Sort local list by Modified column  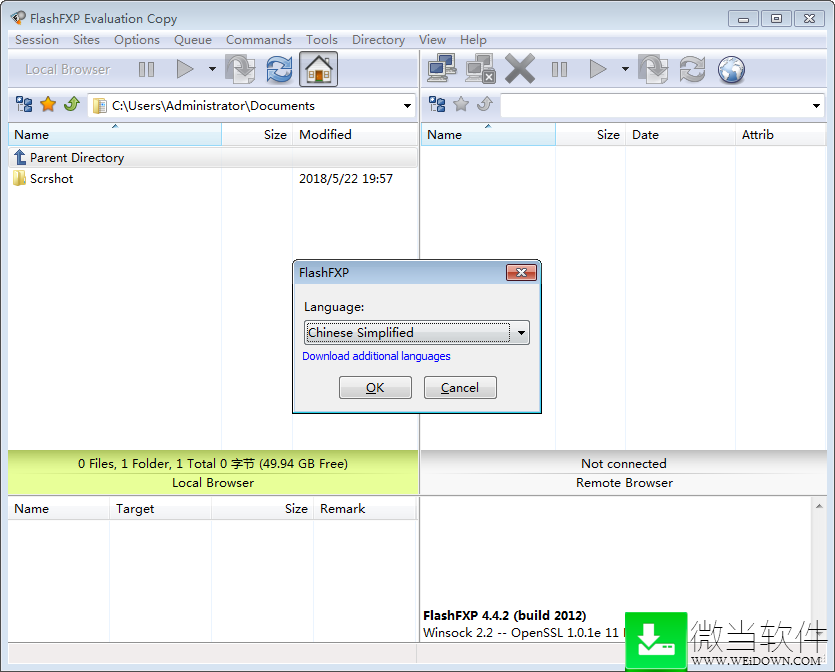pyautogui.click(x=355, y=135)
